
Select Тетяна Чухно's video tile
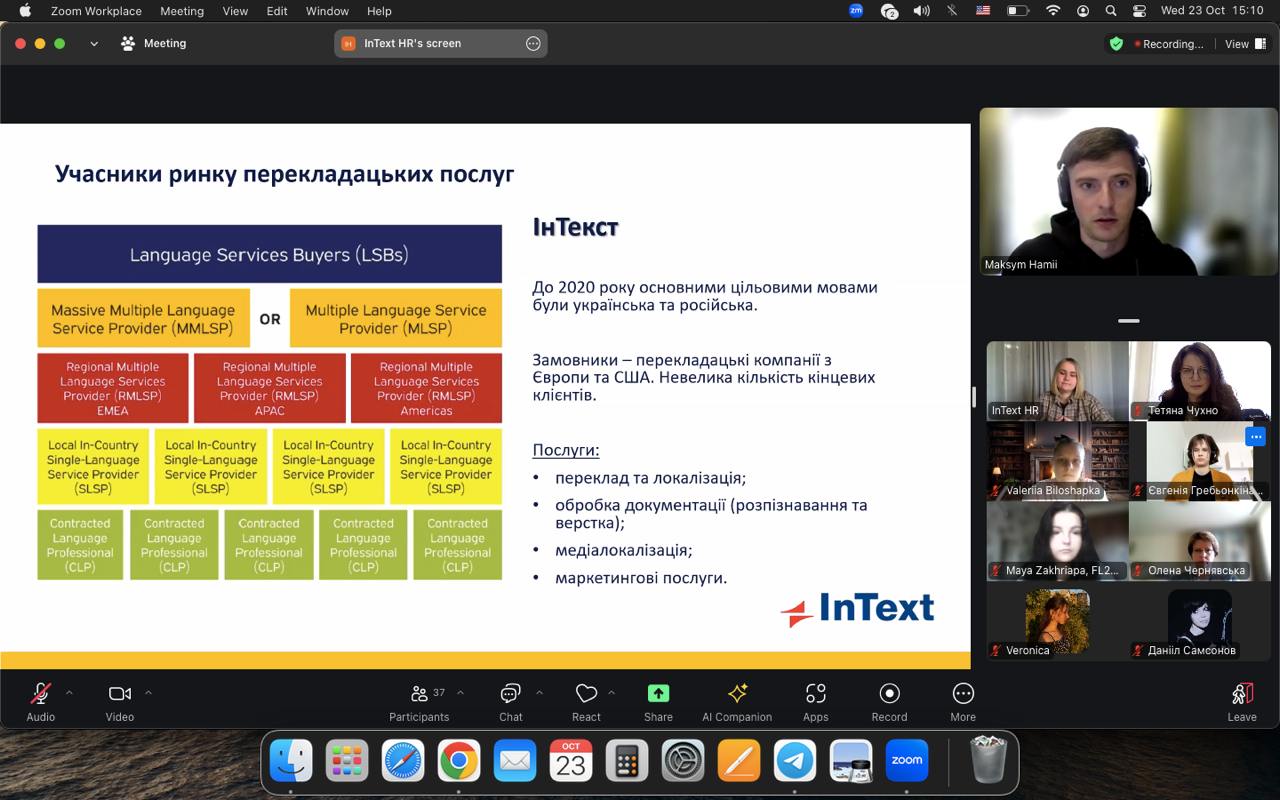1200,381
